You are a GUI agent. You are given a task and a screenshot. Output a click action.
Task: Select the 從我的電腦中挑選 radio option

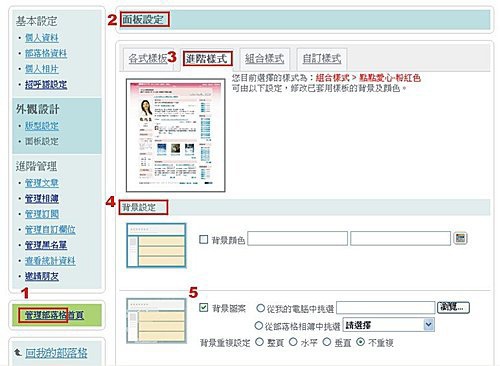[x=260, y=308]
